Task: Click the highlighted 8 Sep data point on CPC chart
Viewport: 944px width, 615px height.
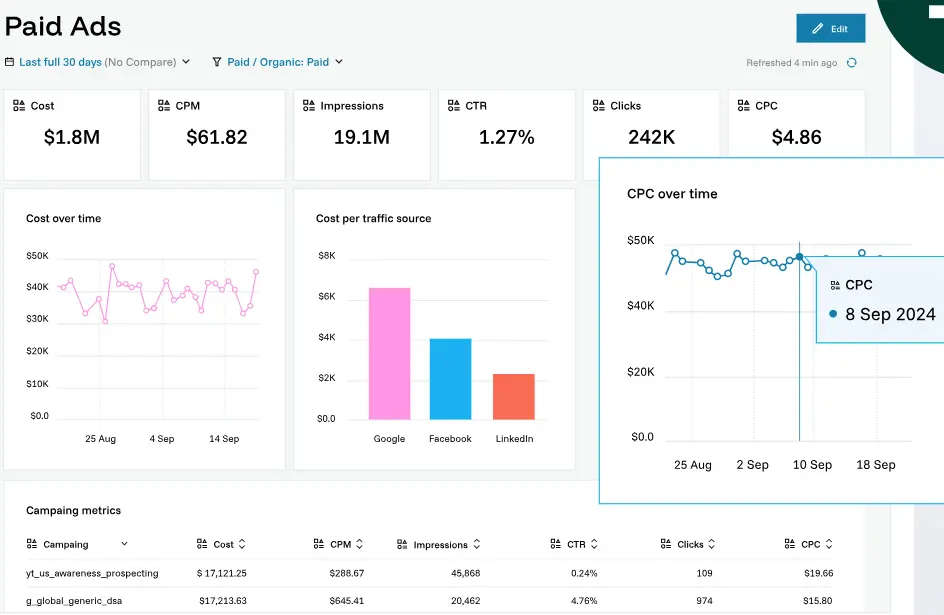Action: pyautogui.click(x=799, y=257)
